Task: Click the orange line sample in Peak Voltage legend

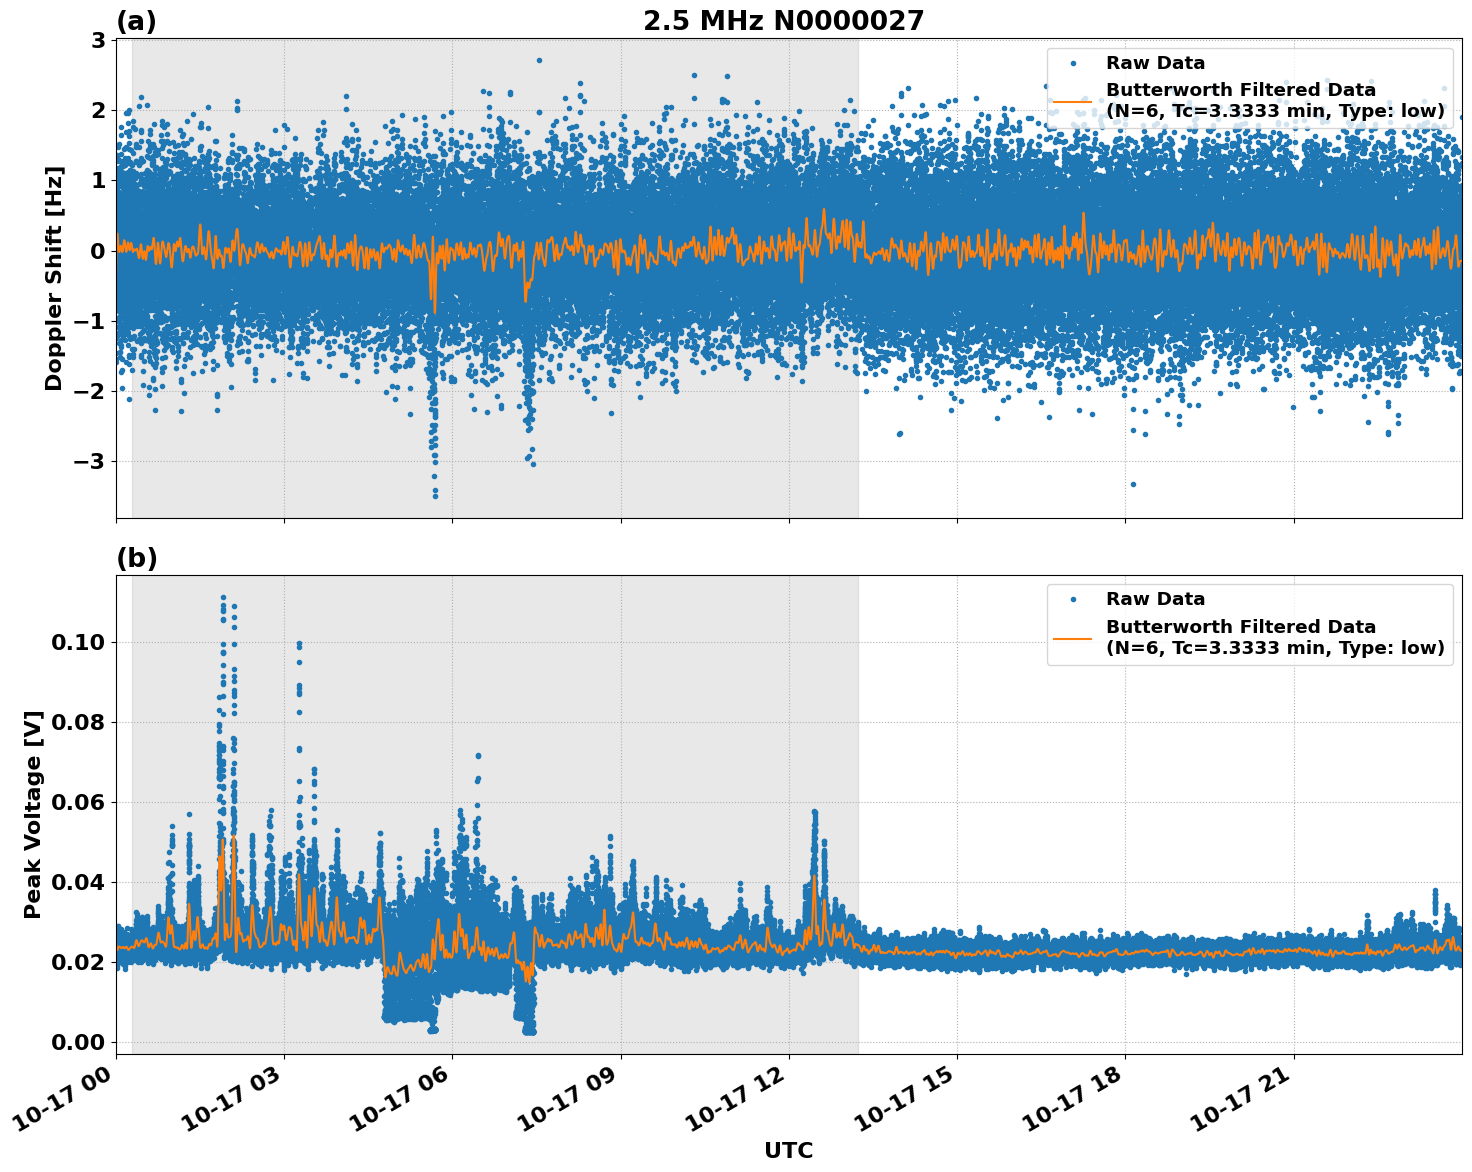Action: point(1073,637)
